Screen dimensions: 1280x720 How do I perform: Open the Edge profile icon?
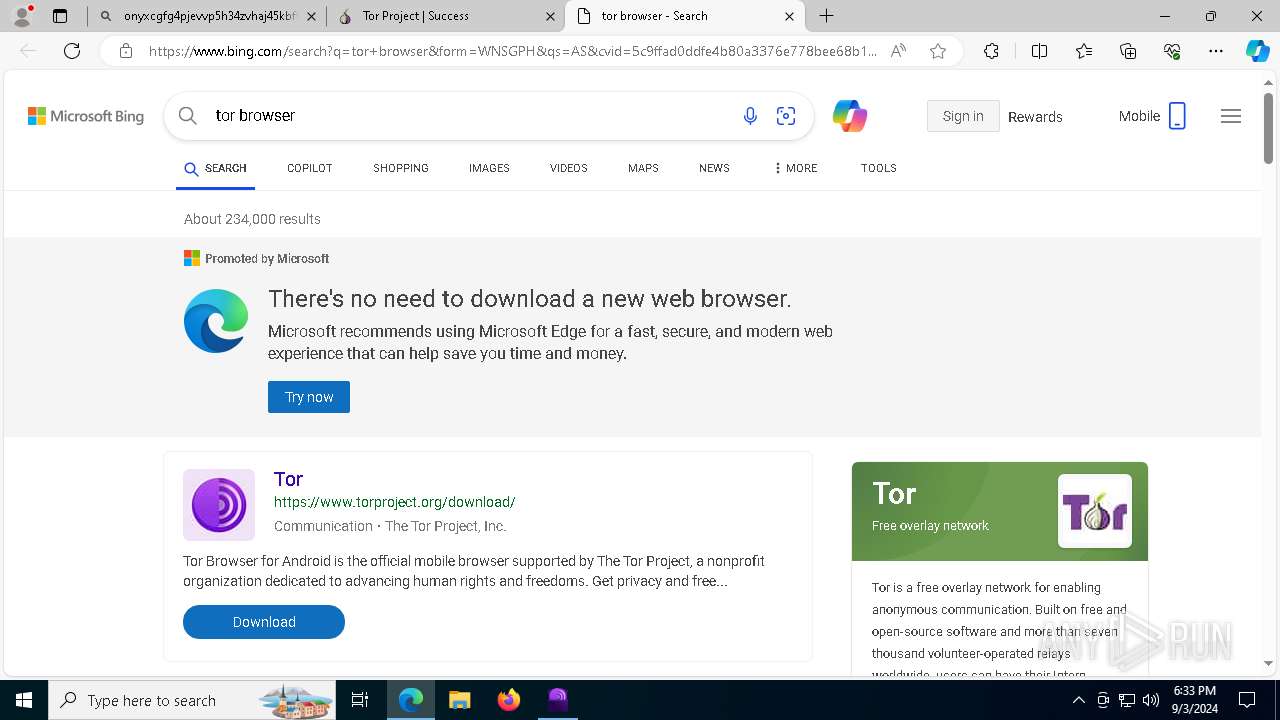[x=22, y=16]
